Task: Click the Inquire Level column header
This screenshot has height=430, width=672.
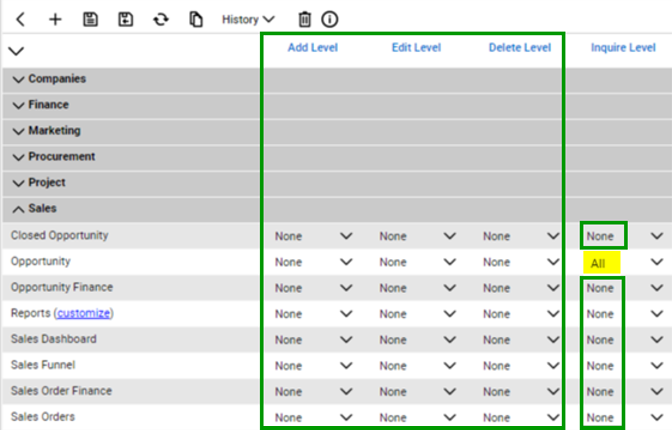Action: pos(622,47)
